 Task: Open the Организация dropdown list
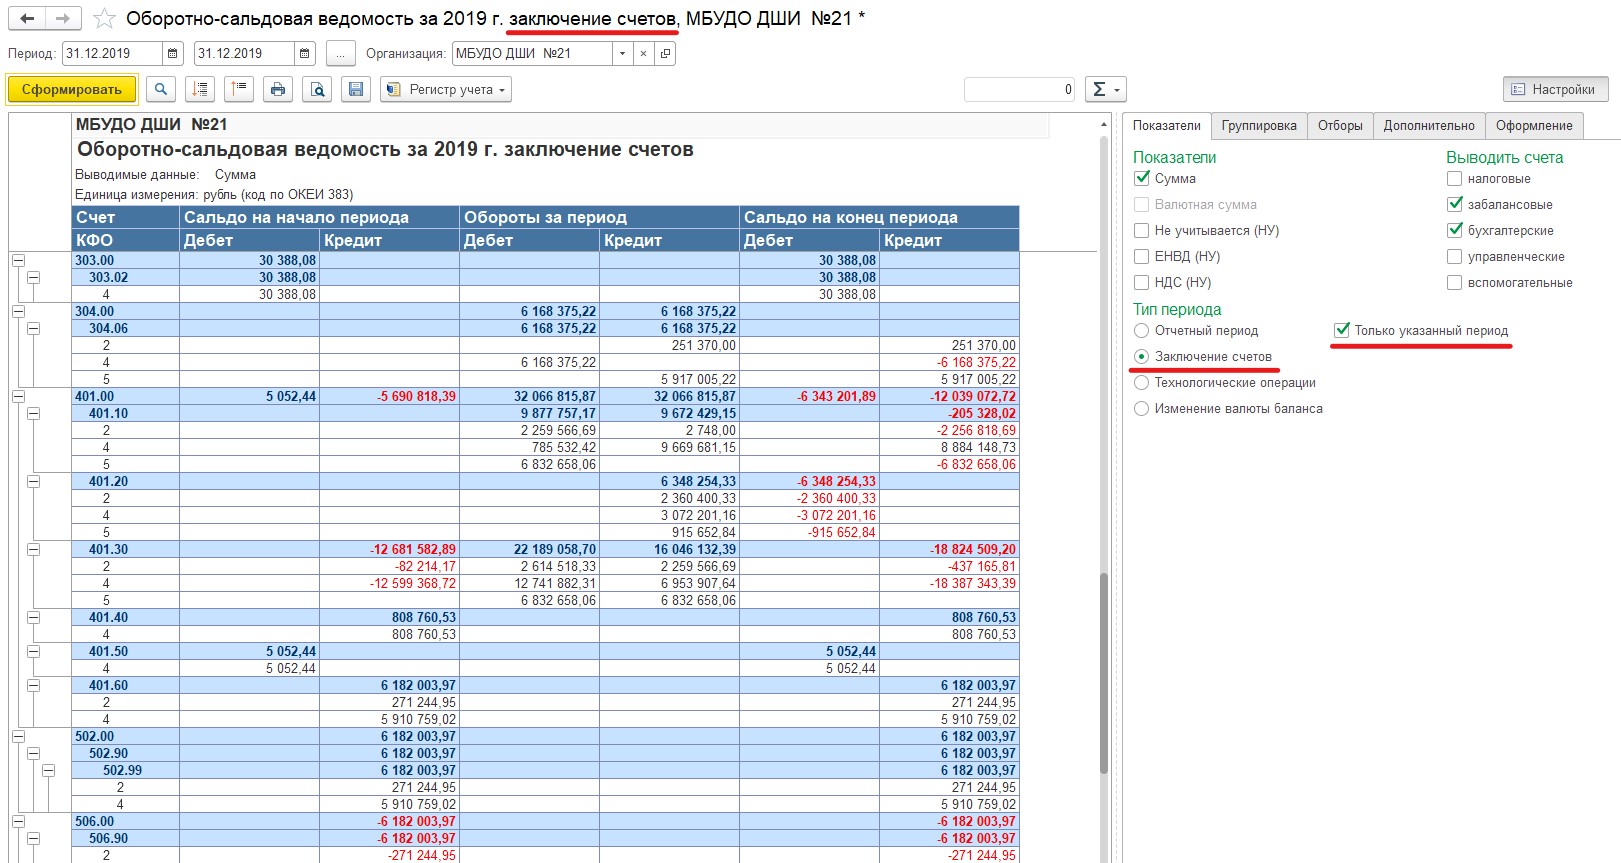click(x=622, y=54)
